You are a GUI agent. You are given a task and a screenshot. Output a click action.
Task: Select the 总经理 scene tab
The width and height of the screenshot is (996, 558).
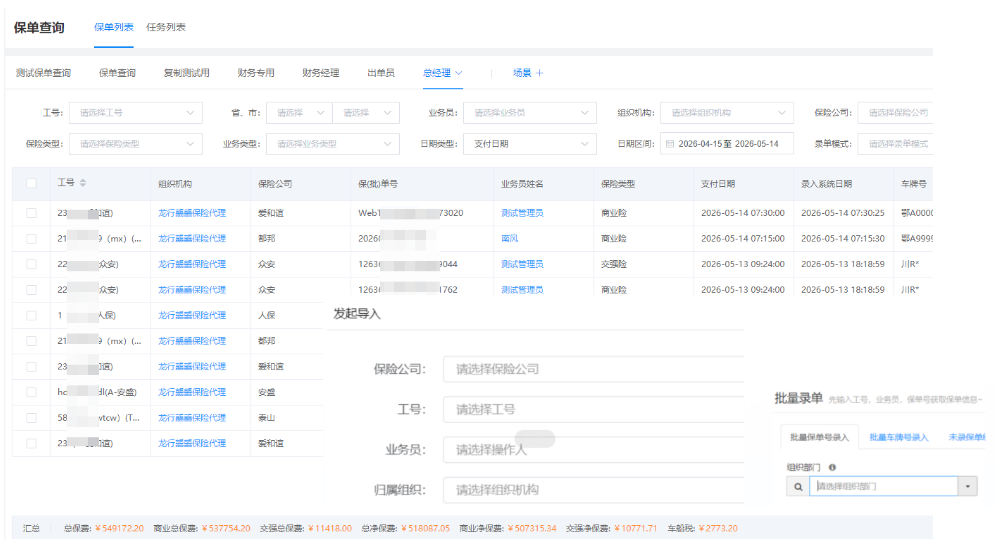pyautogui.click(x=437, y=73)
